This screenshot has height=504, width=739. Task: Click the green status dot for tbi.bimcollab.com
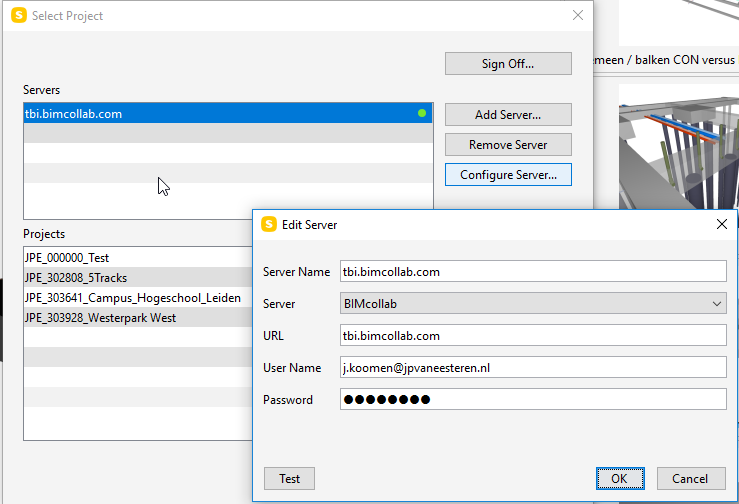point(422,113)
